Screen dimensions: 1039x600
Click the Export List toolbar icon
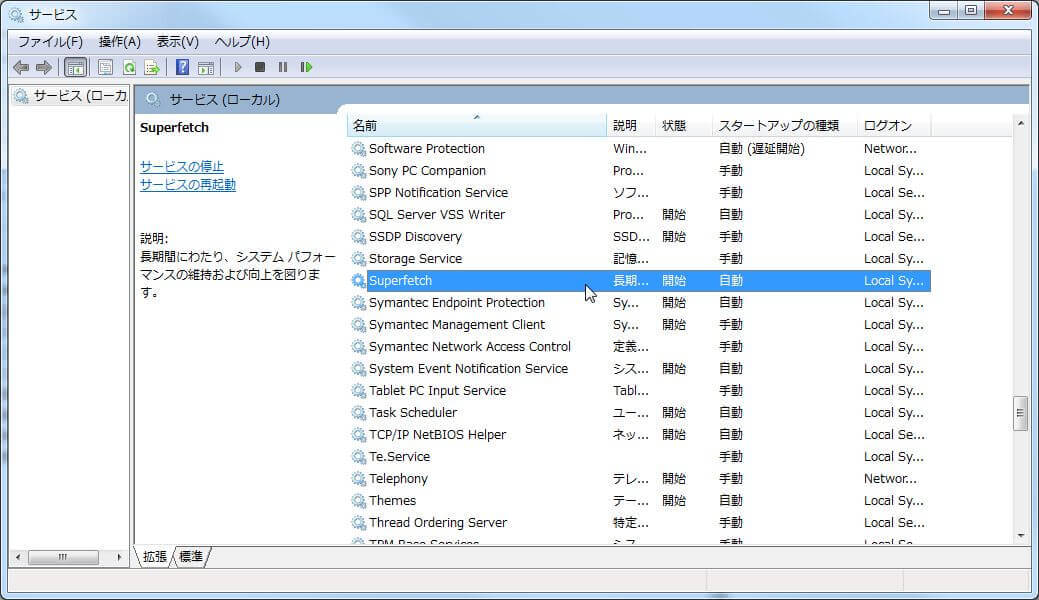click(152, 67)
